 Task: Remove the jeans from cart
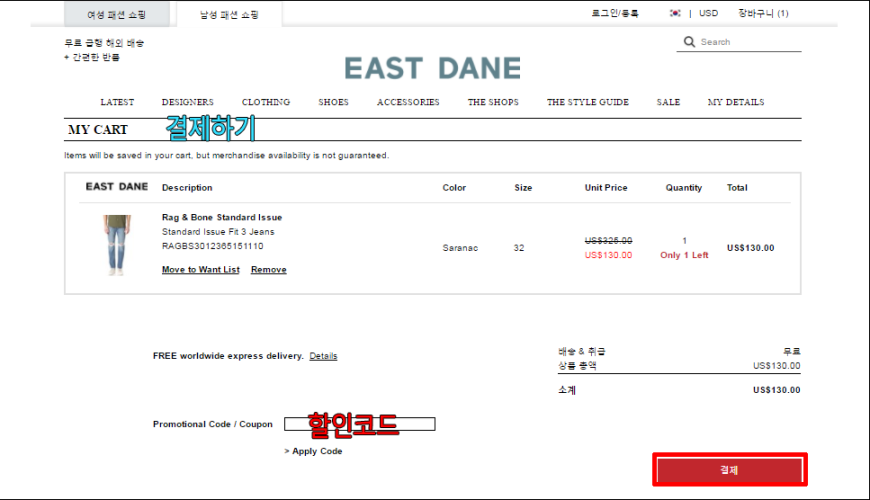click(x=269, y=270)
